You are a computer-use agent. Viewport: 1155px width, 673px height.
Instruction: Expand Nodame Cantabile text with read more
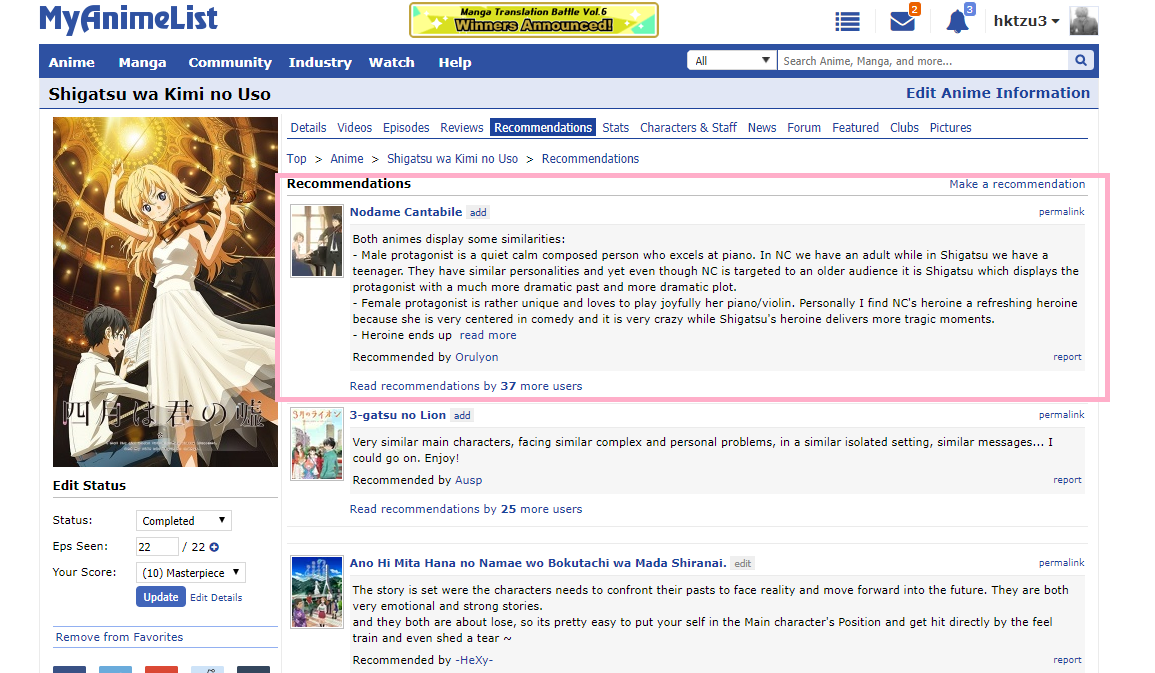(x=488, y=336)
